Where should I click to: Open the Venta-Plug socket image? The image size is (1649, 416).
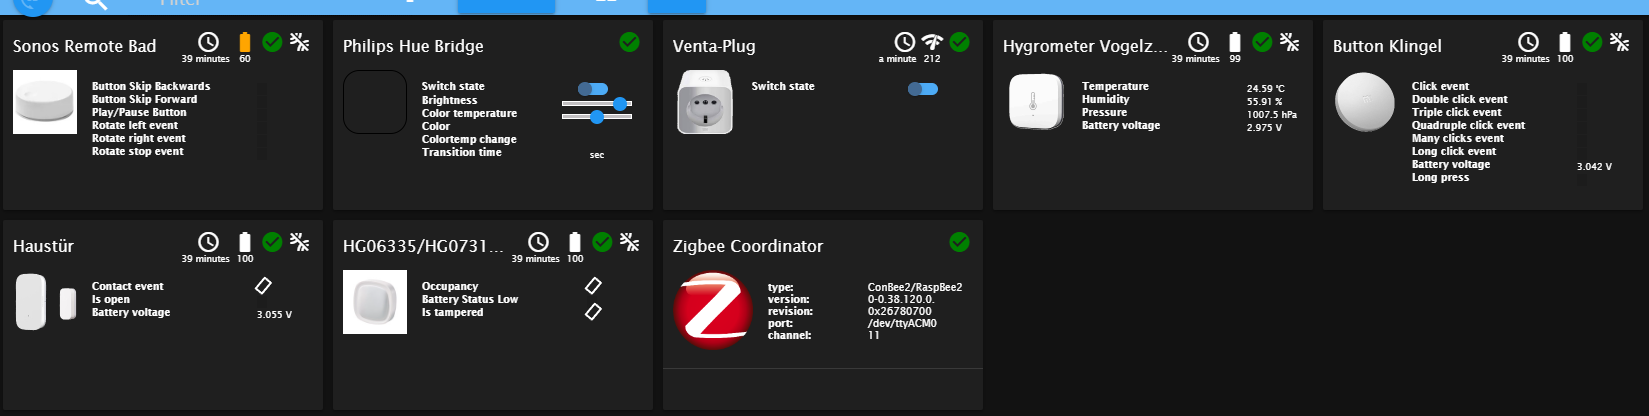(705, 102)
